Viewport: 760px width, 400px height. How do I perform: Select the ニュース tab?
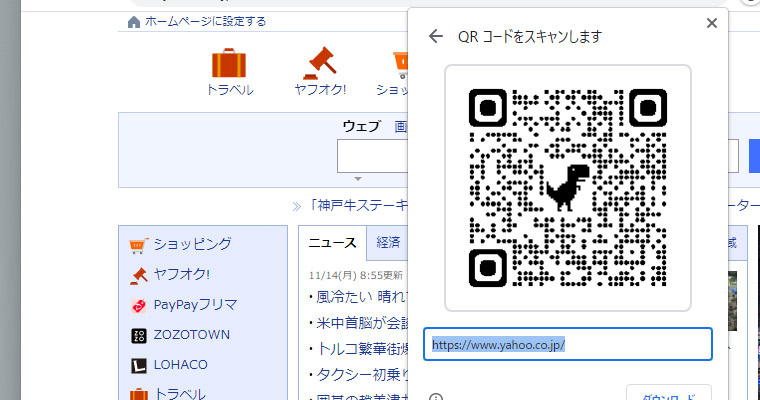click(332, 242)
